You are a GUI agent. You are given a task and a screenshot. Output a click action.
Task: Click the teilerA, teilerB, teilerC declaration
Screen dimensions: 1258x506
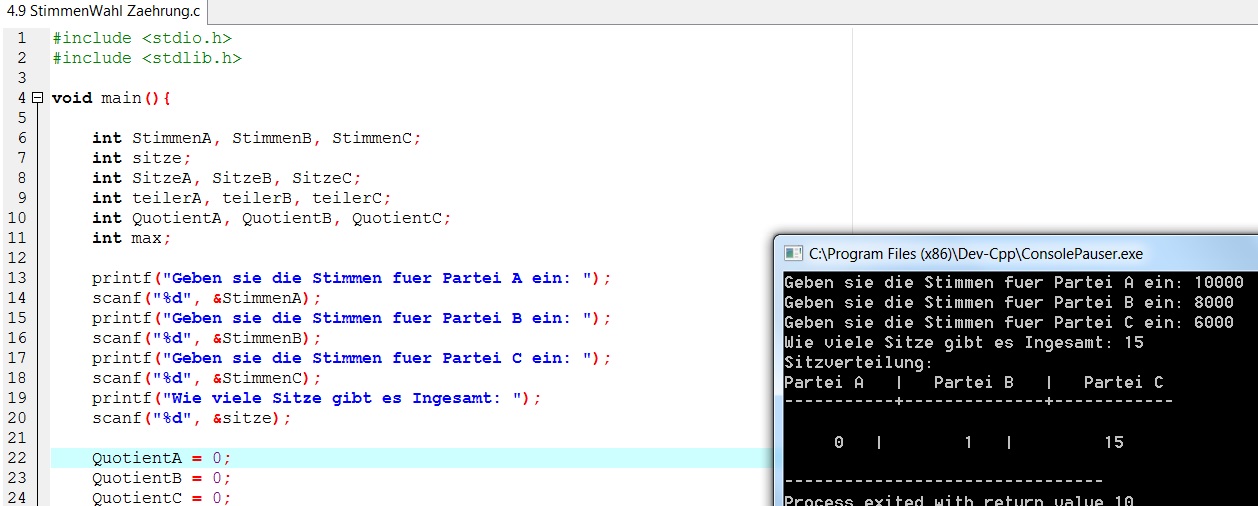tap(242, 198)
